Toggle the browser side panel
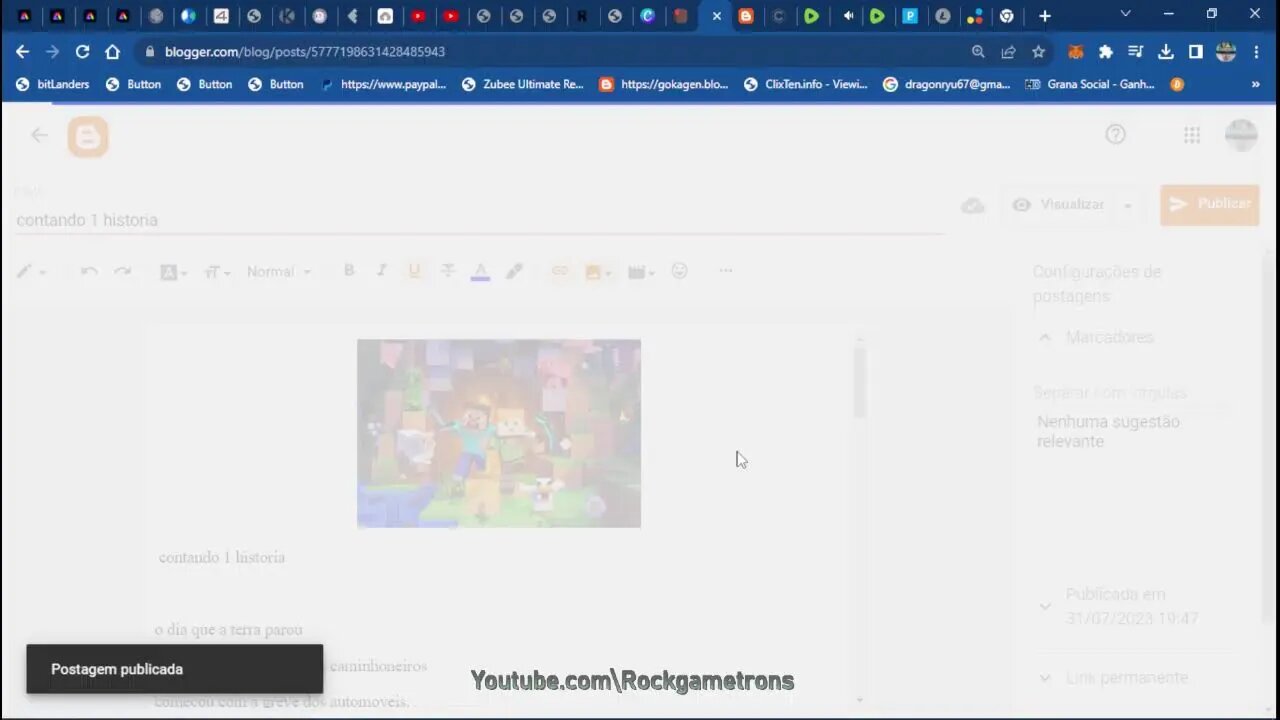Screen dimensions: 1280x720 [1196, 52]
